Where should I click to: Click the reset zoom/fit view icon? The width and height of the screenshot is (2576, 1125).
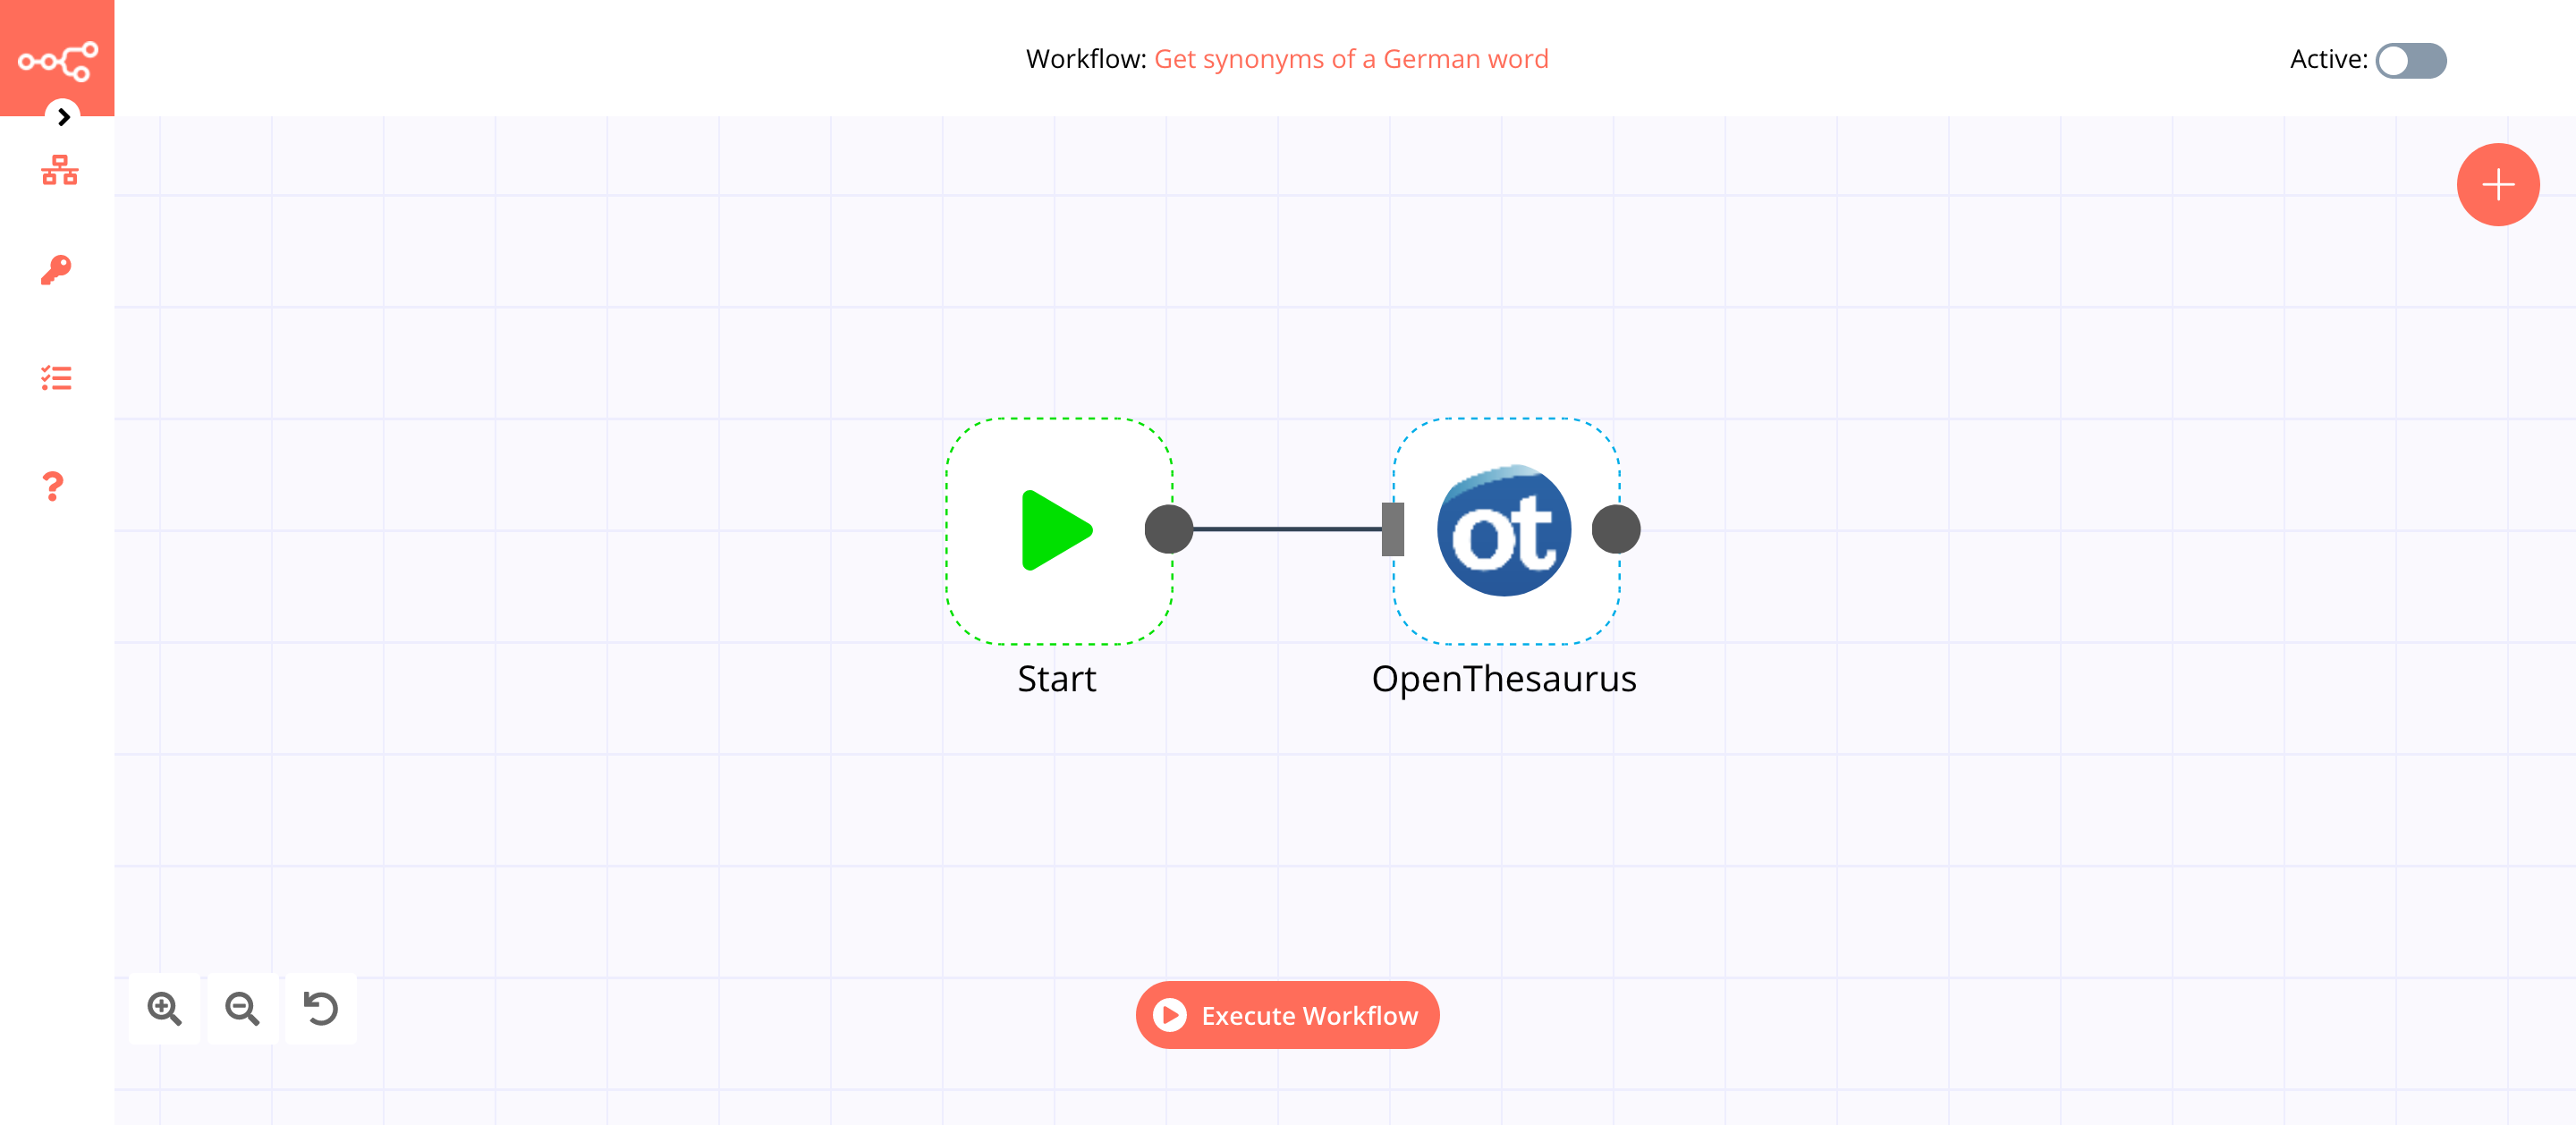pos(320,1009)
